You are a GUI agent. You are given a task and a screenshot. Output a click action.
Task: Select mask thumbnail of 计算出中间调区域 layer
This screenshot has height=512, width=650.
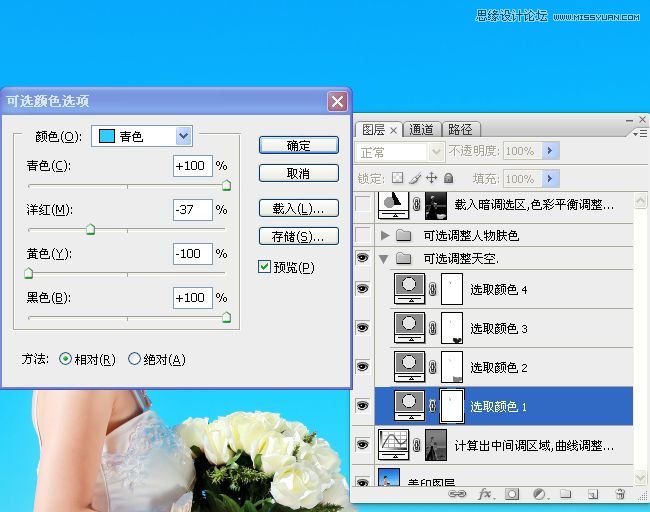tap(436, 445)
